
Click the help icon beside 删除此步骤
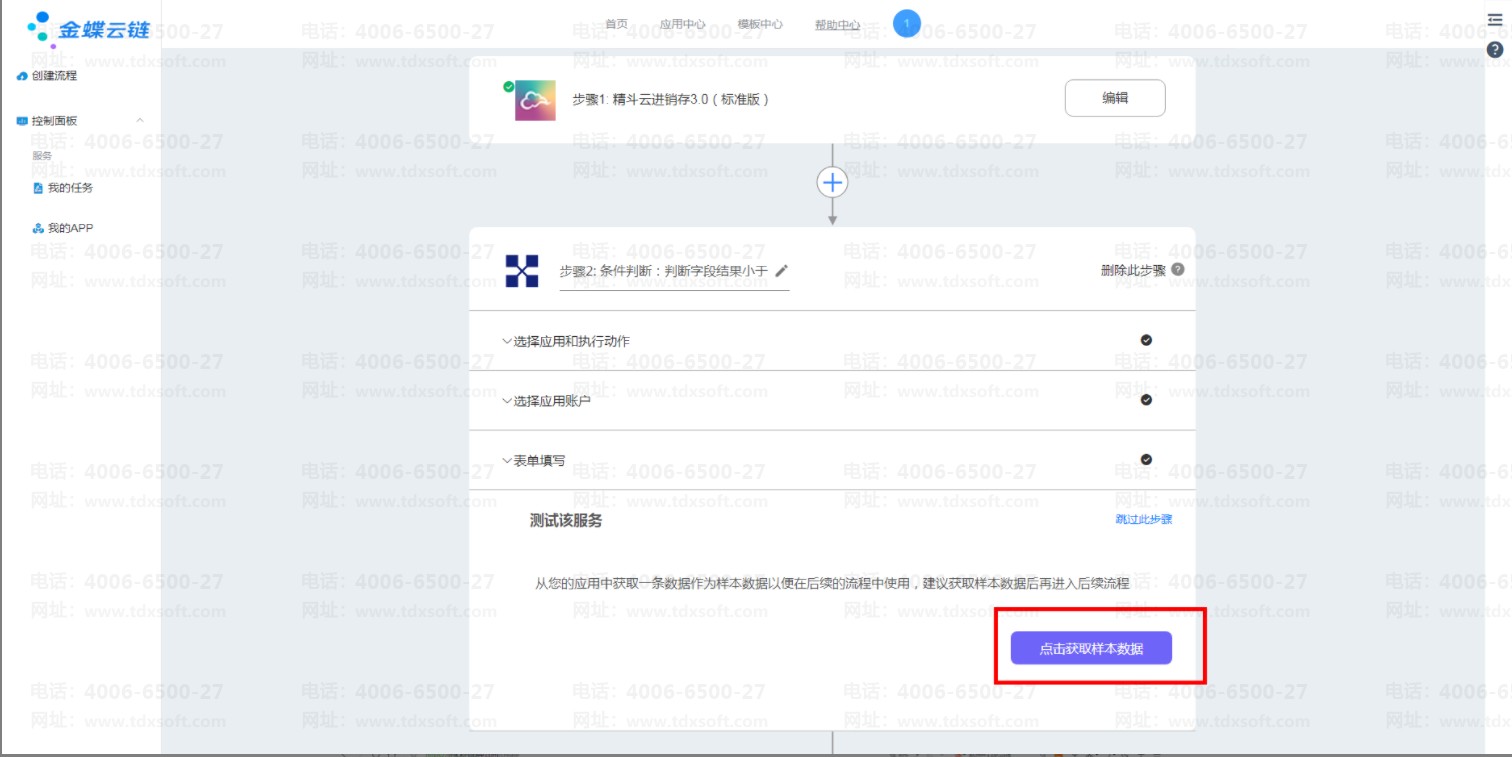1178,269
